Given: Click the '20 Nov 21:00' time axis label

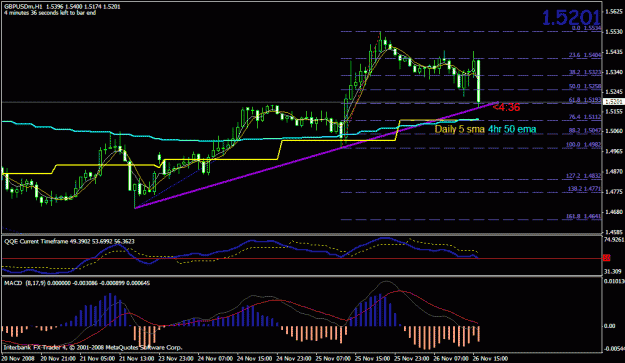Looking at the screenshot, I should [x=57, y=358].
